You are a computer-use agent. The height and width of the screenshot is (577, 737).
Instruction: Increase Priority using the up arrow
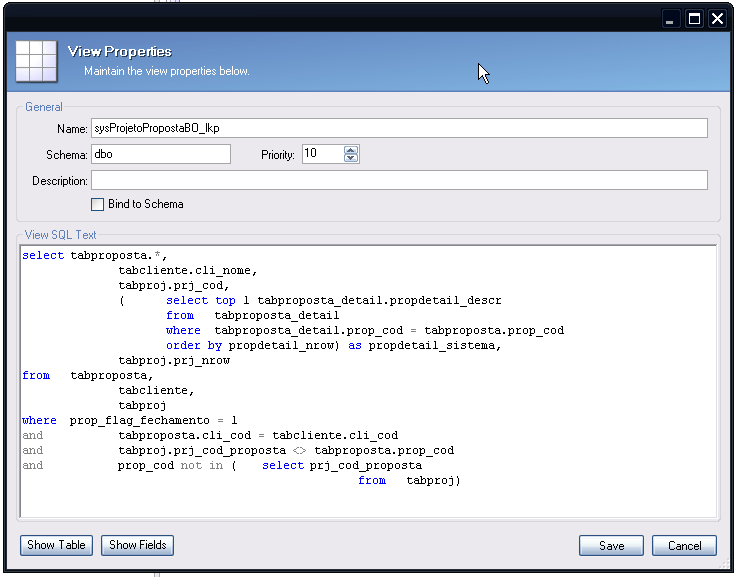point(350,150)
